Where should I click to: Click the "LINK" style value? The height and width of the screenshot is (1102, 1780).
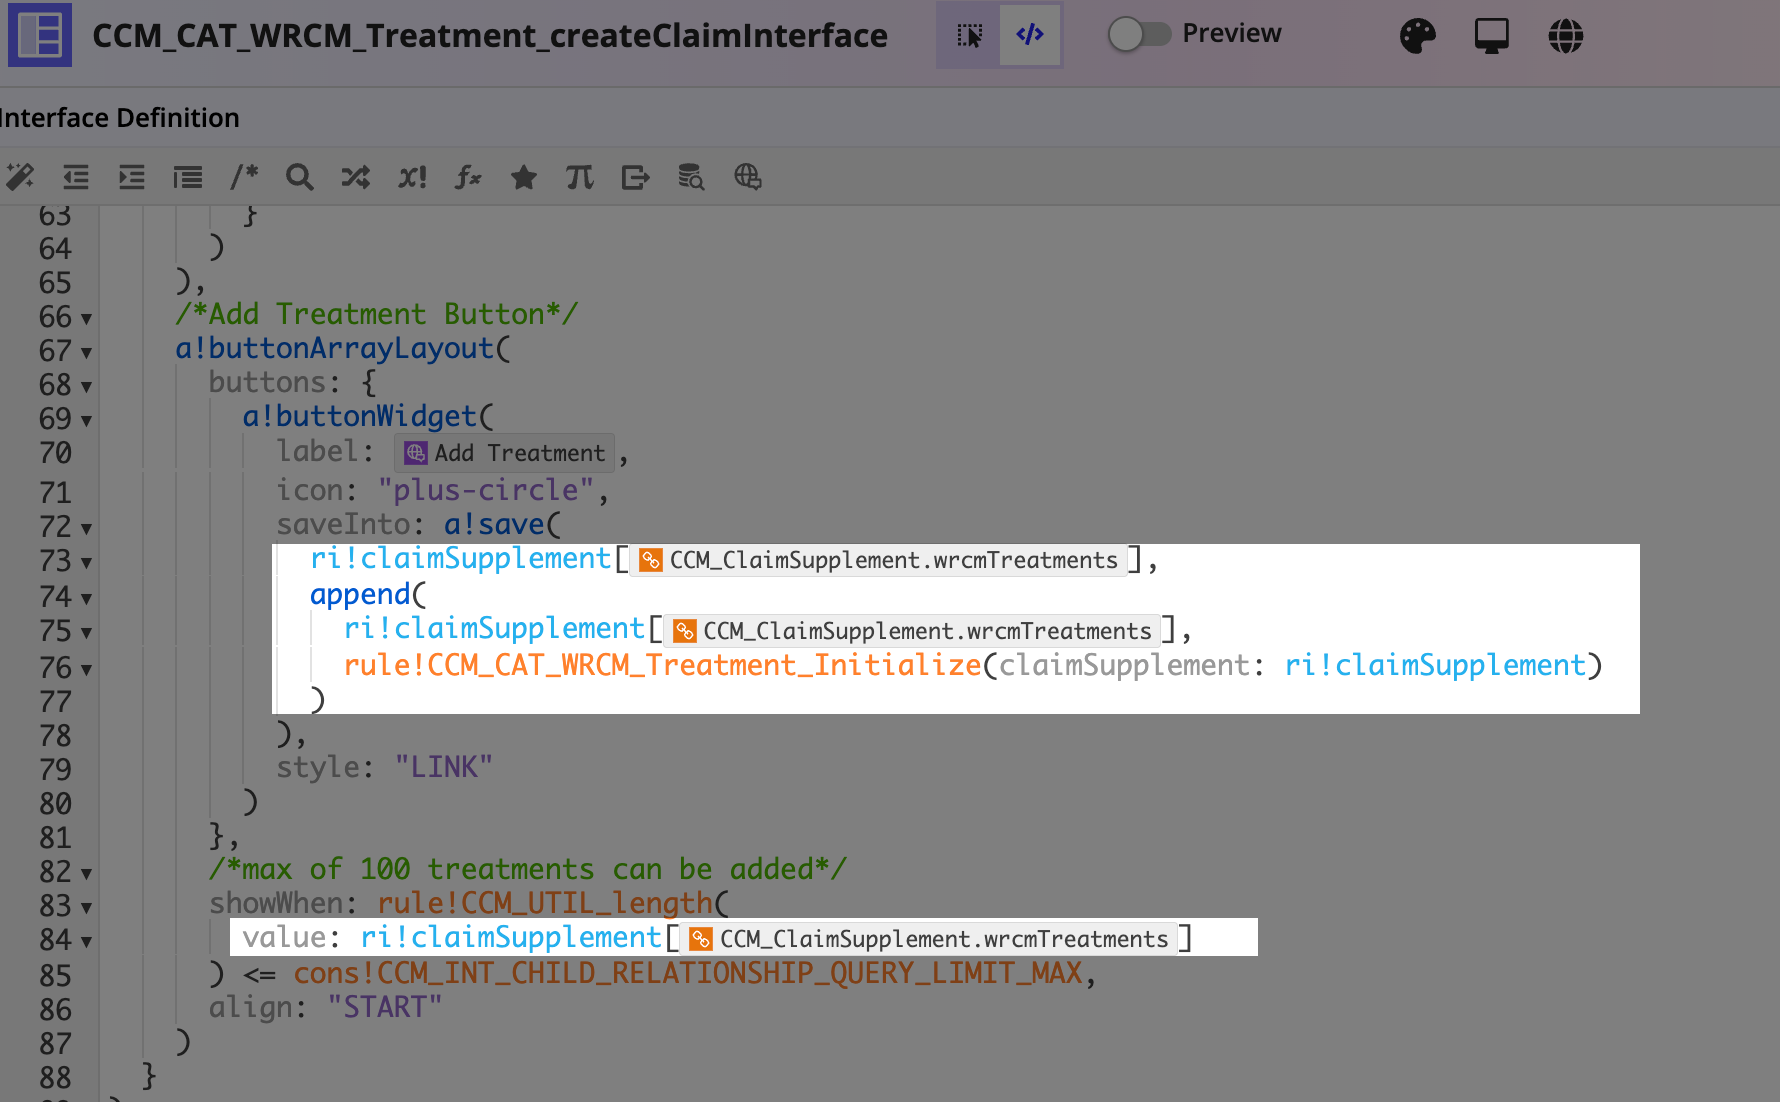pos(443,767)
